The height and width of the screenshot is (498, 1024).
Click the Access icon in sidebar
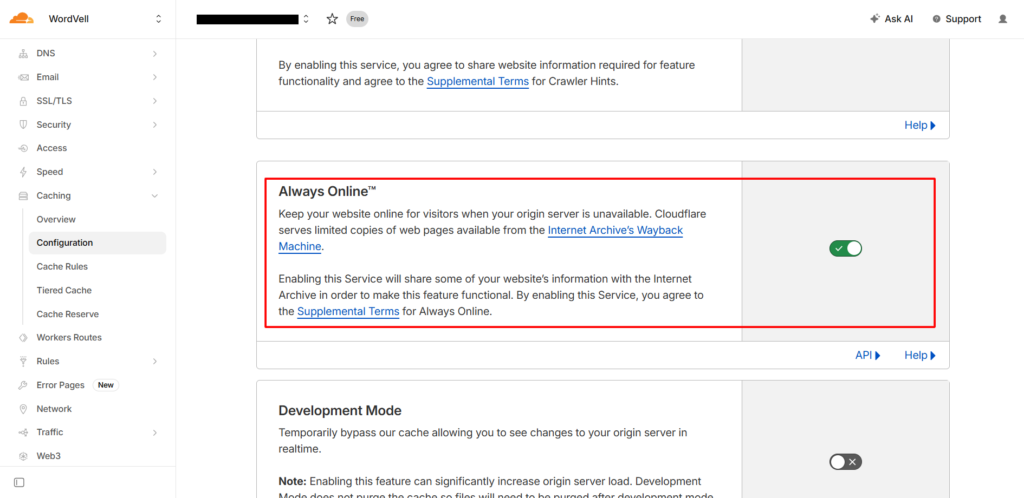(24, 148)
